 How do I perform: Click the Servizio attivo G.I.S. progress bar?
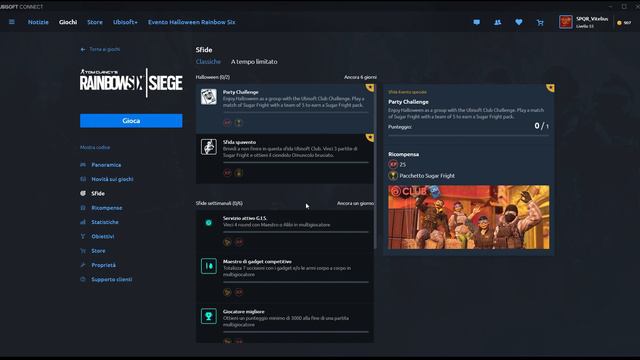pos(296,232)
